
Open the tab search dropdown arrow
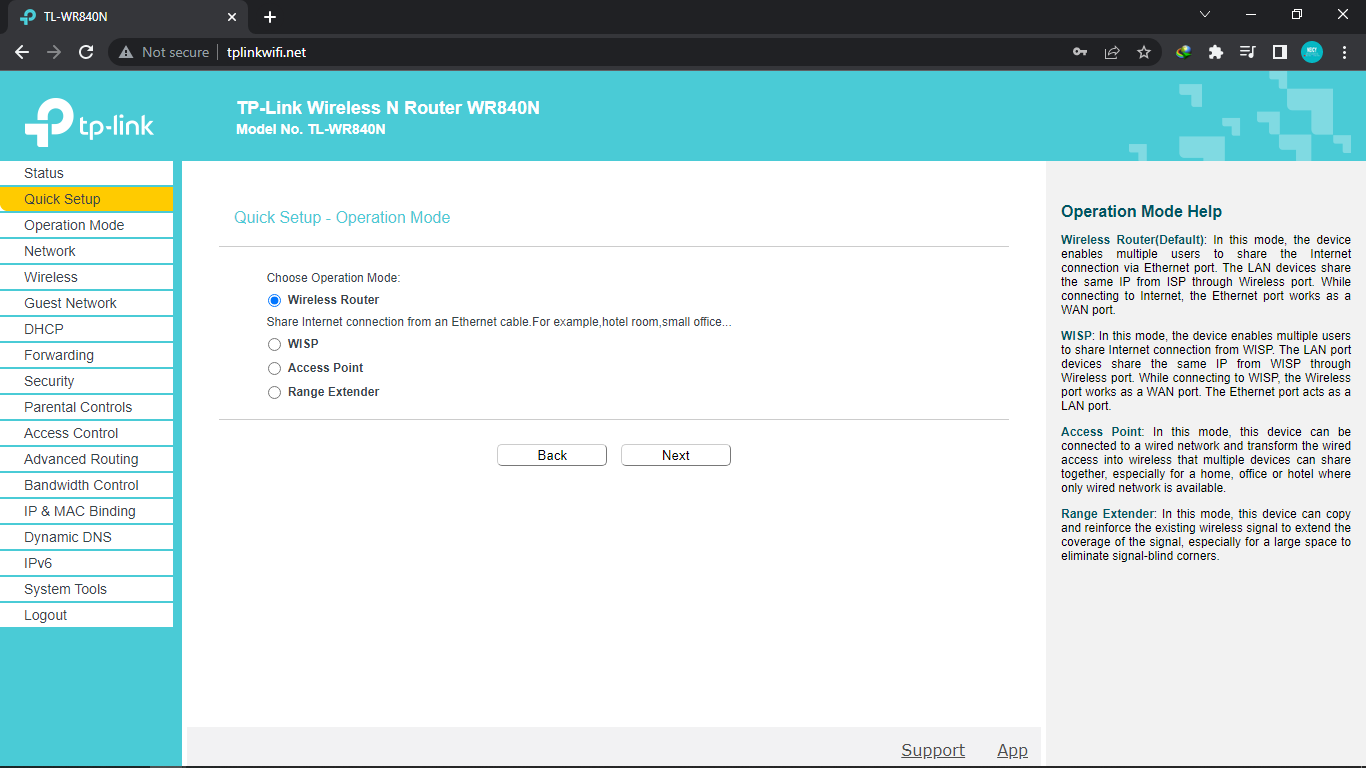pyautogui.click(x=1205, y=15)
